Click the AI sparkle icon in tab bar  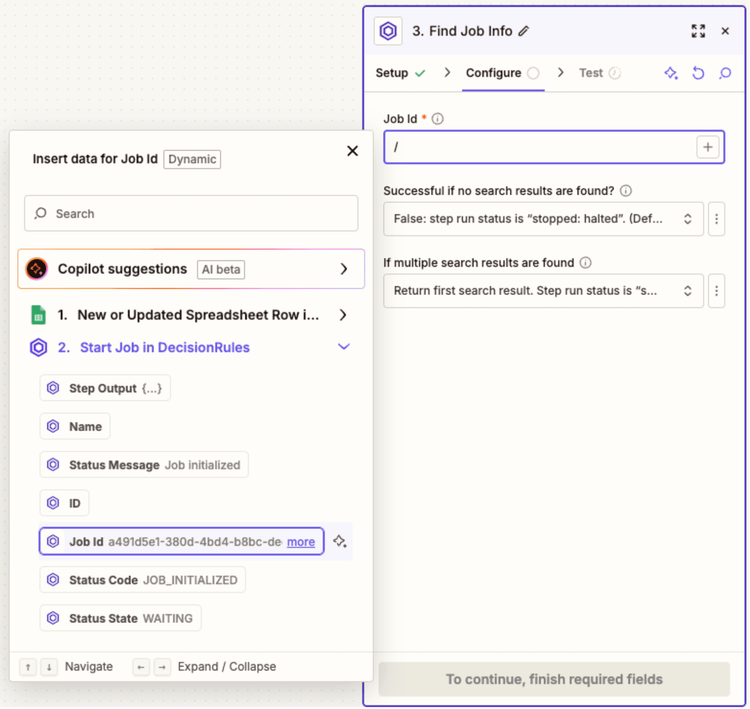671,73
